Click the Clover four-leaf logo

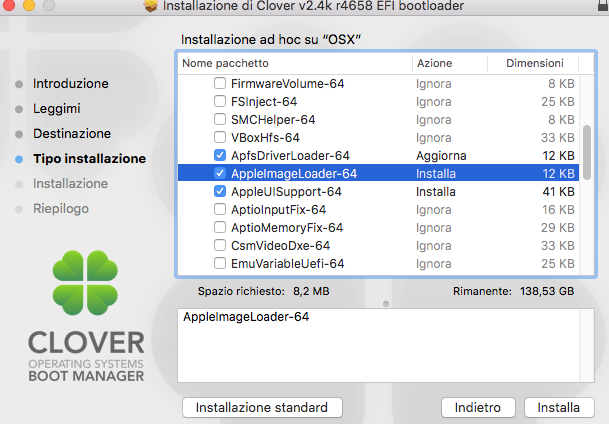click(85, 283)
